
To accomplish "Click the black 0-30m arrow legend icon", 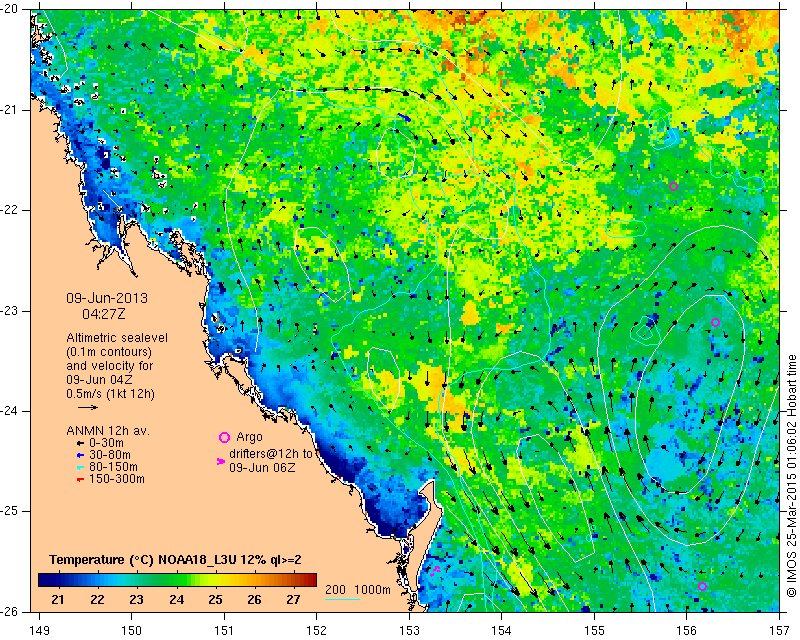I will pos(80,444).
